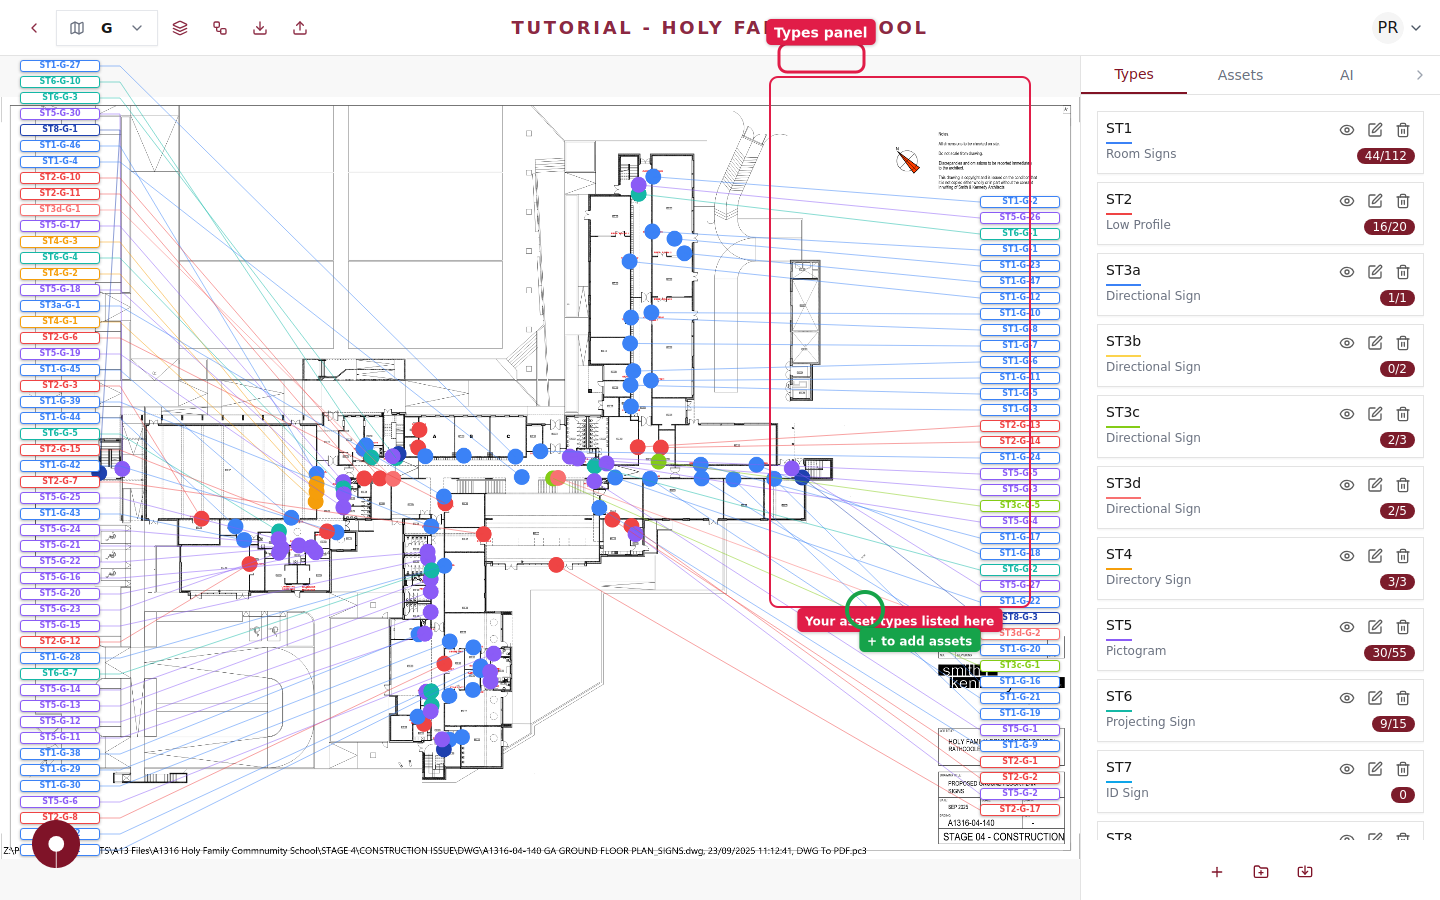Switch to the Assets tab
The width and height of the screenshot is (1440, 900).
point(1240,75)
